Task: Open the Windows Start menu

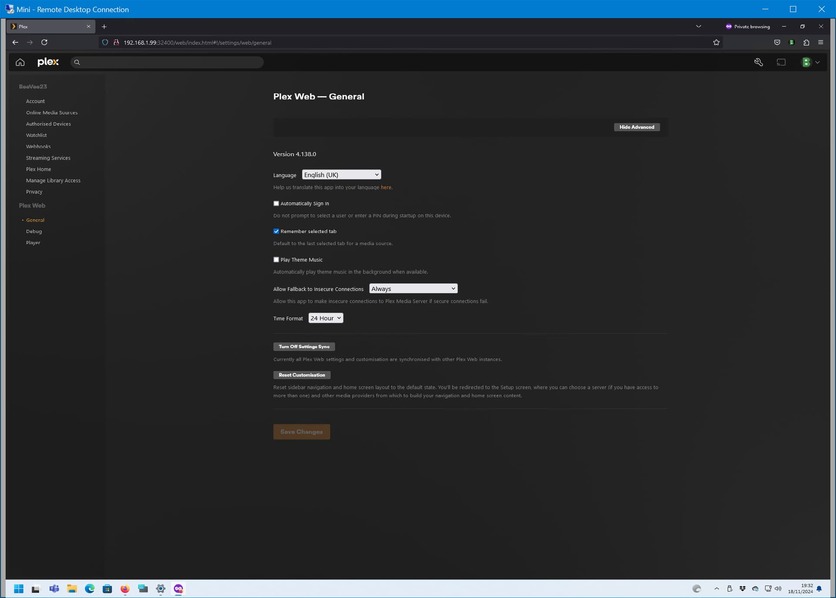Action: [x=19, y=589]
